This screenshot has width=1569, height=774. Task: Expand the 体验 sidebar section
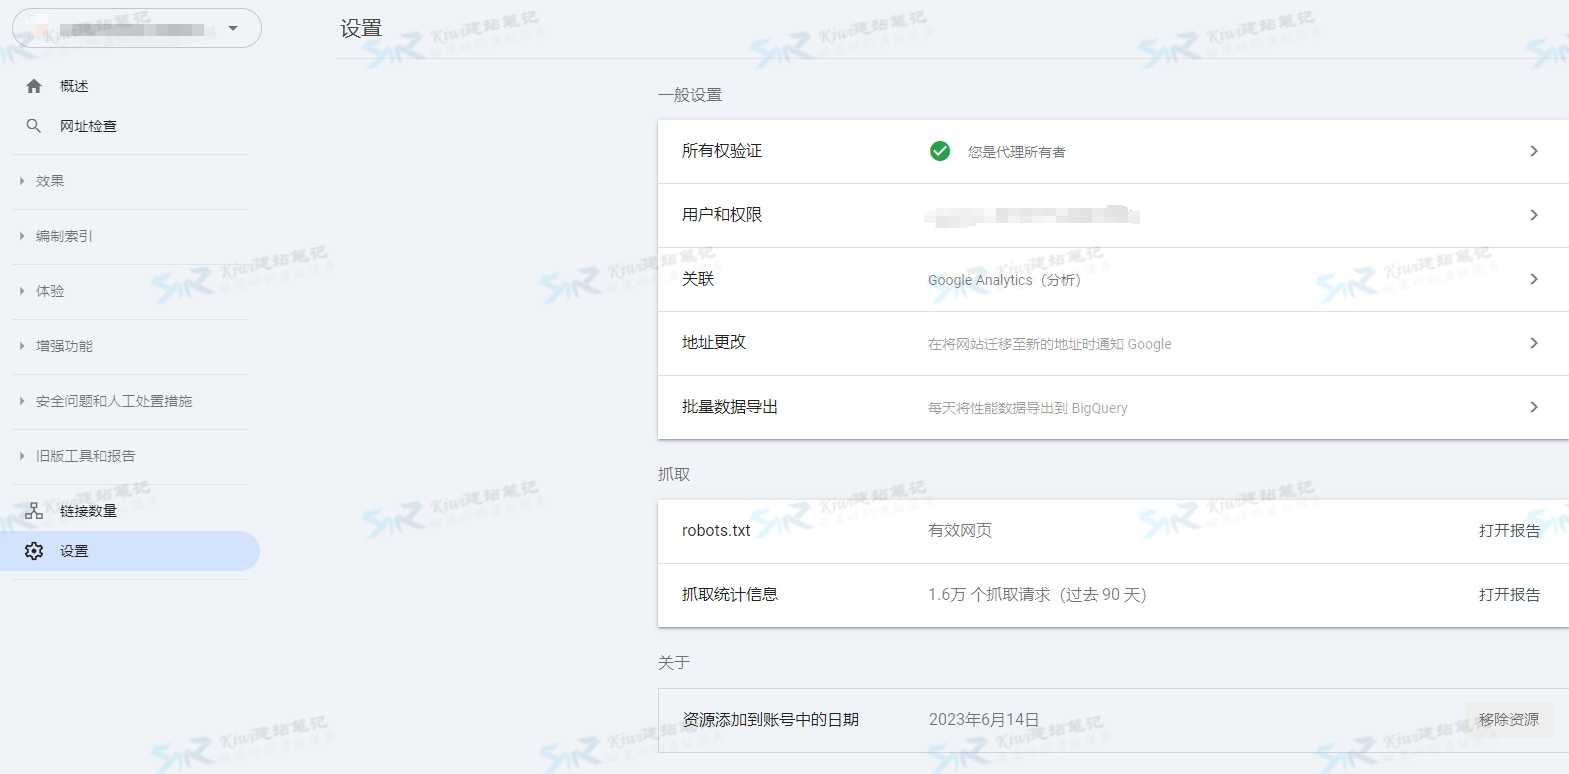click(50, 291)
